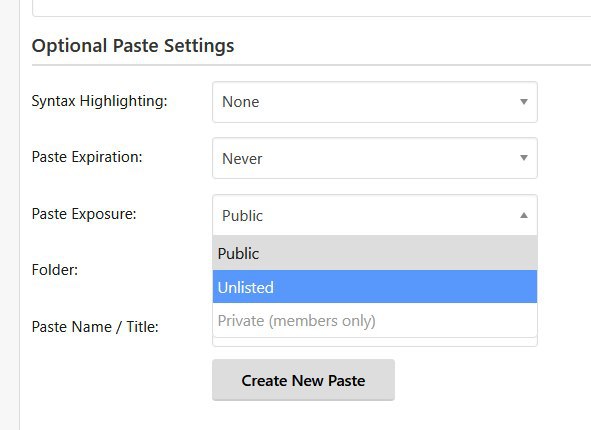Click the Syntax Highlighting label
Screen dimensions: 591x430
point(100,101)
